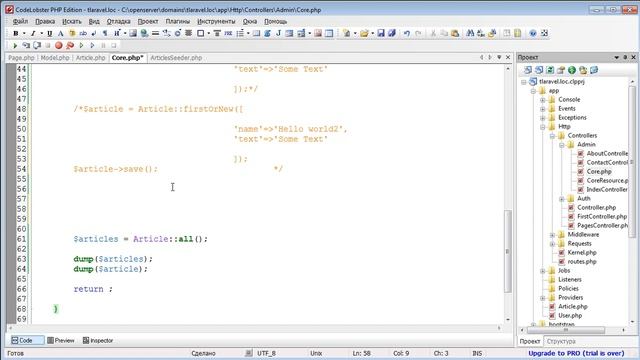Switch to the Article.php tab
Image resolution: width=640 pixels, height=360 pixels.
[91, 58]
